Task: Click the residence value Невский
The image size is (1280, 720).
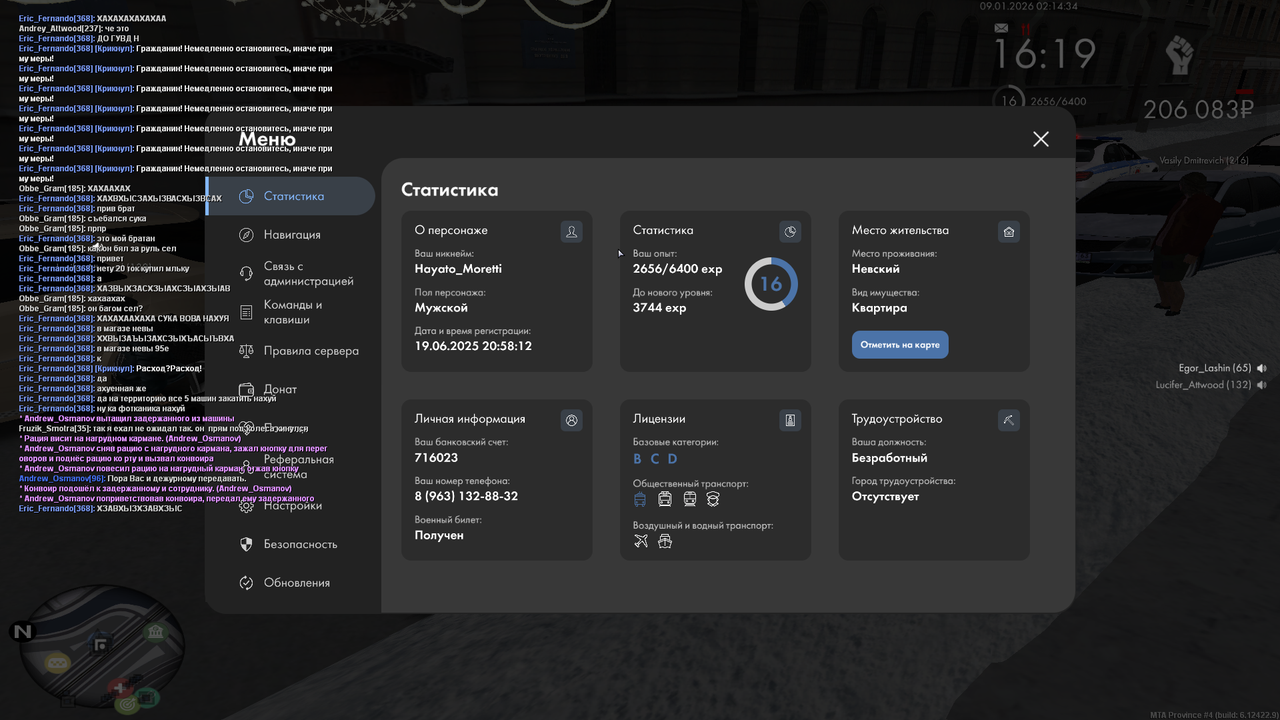Action: 876,269
